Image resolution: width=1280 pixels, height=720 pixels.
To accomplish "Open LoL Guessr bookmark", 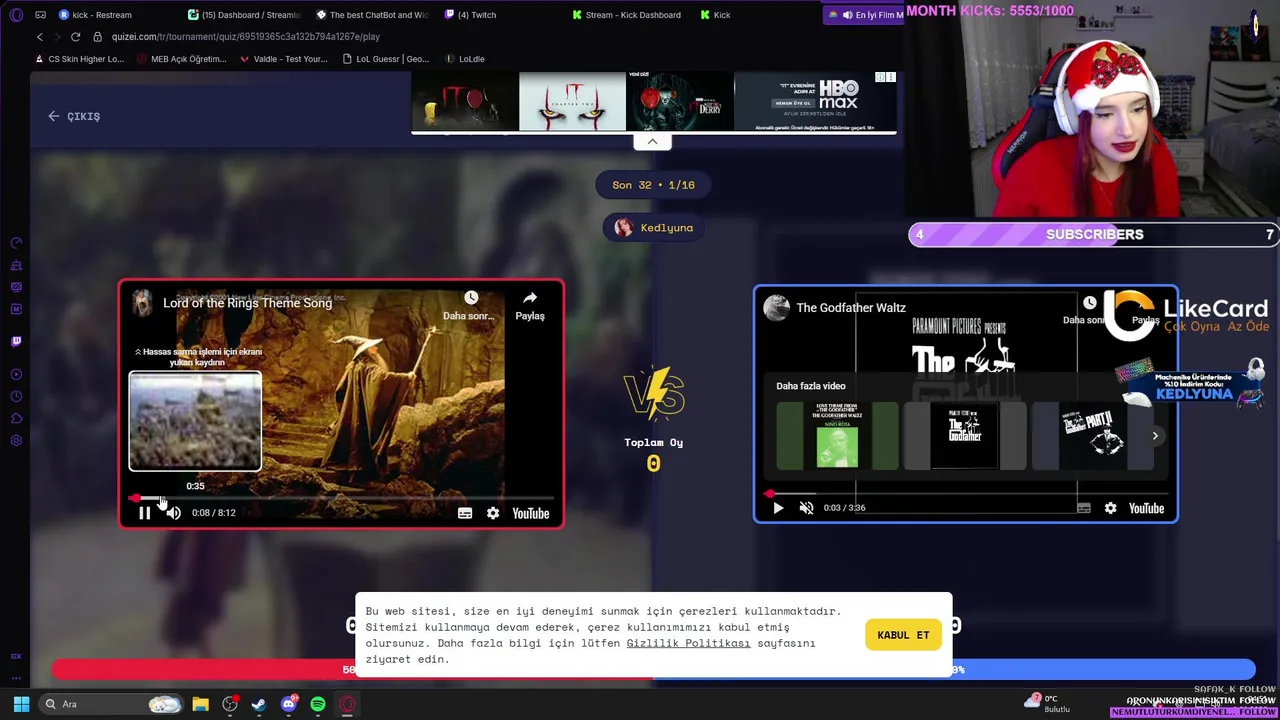I will click(385, 59).
